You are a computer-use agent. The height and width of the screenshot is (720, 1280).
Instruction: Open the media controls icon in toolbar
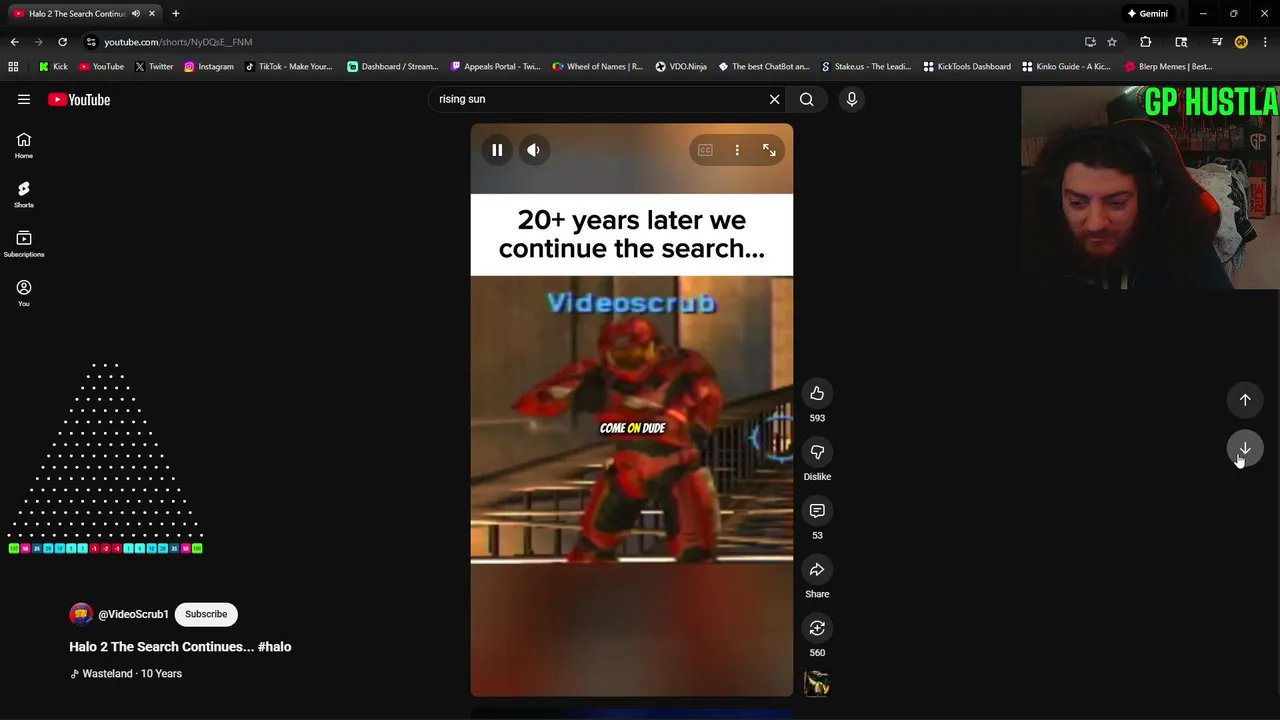1217,42
